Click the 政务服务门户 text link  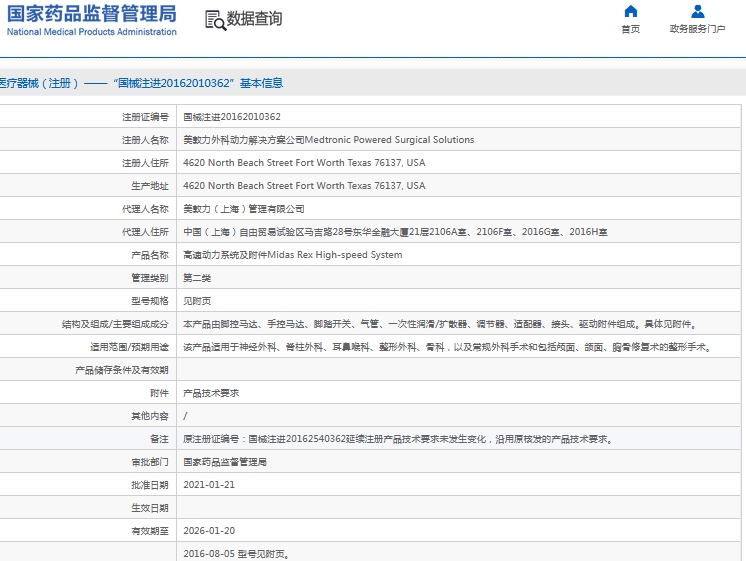click(x=697, y=29)
